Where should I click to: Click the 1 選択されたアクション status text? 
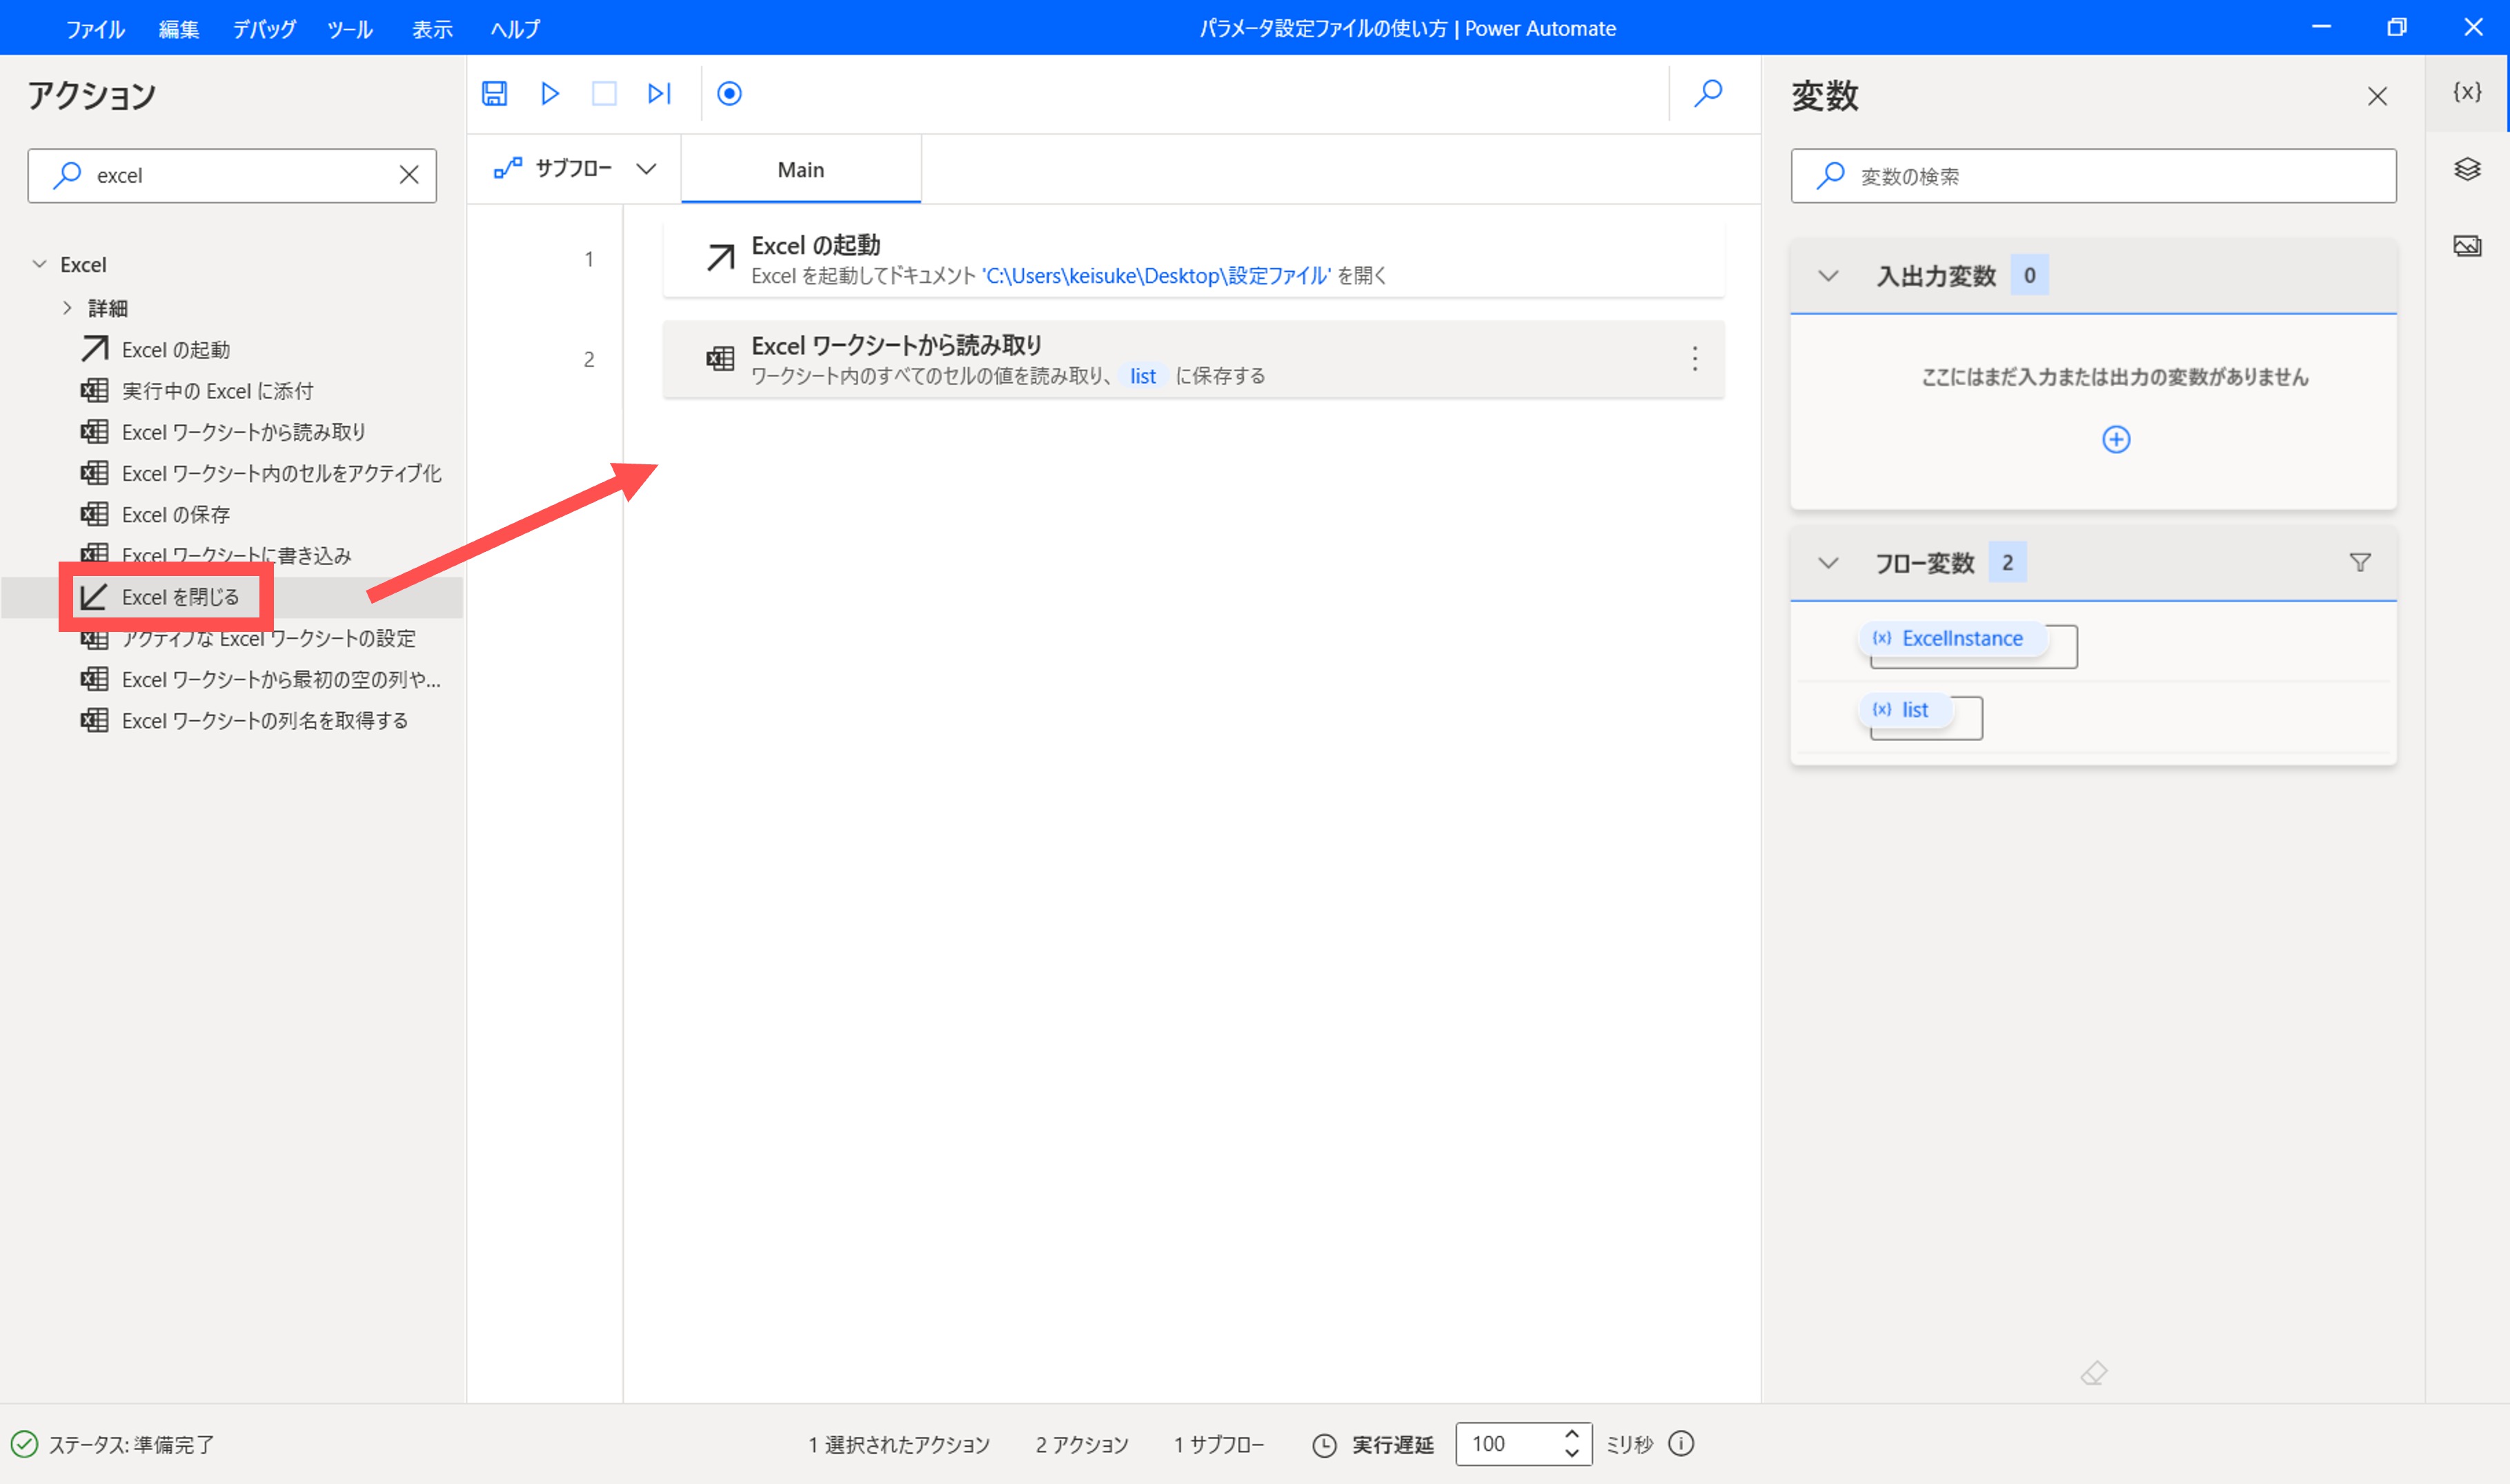(899, 1444)
